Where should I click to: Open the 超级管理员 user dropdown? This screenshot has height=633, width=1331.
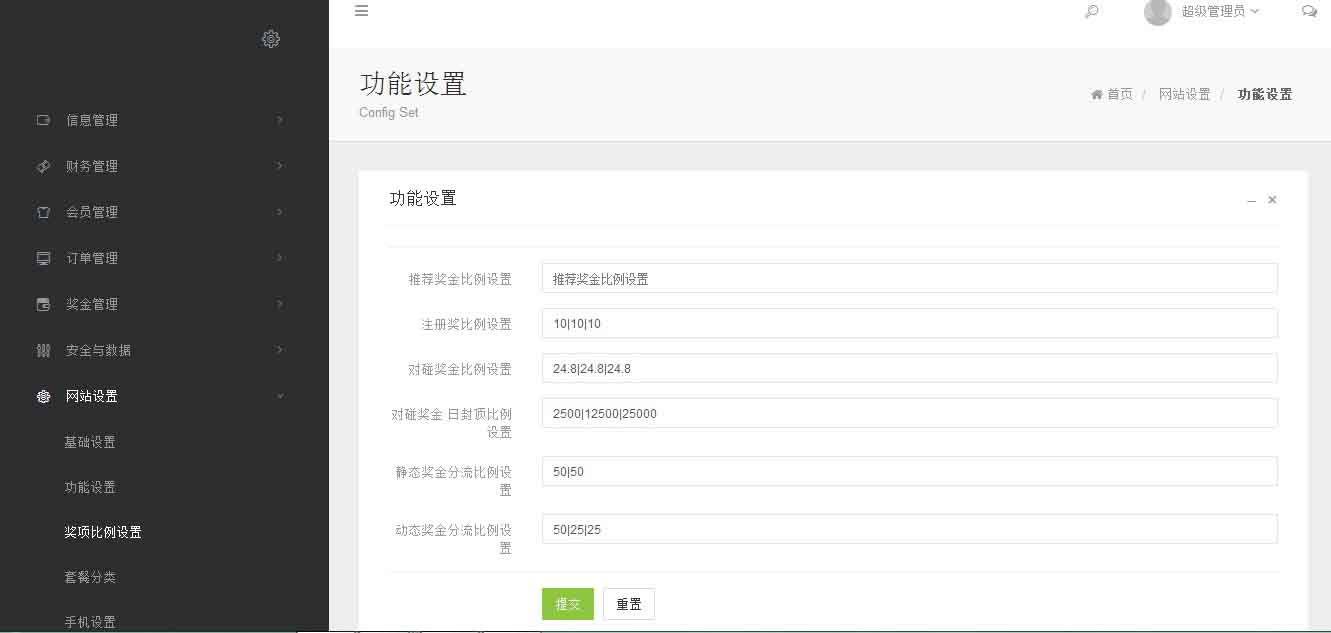1219,12
